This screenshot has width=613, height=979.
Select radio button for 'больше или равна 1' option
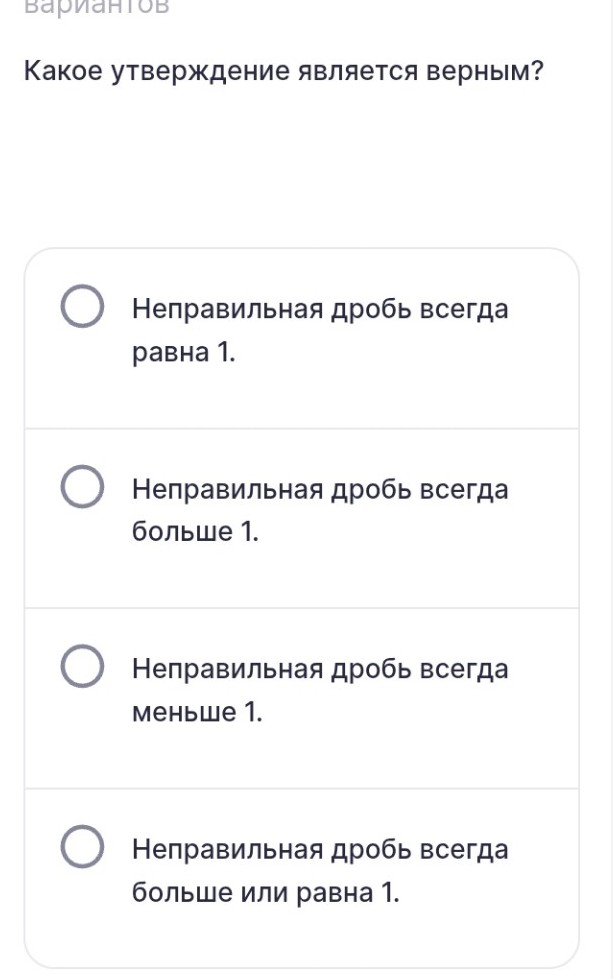[x=84, y=847]
